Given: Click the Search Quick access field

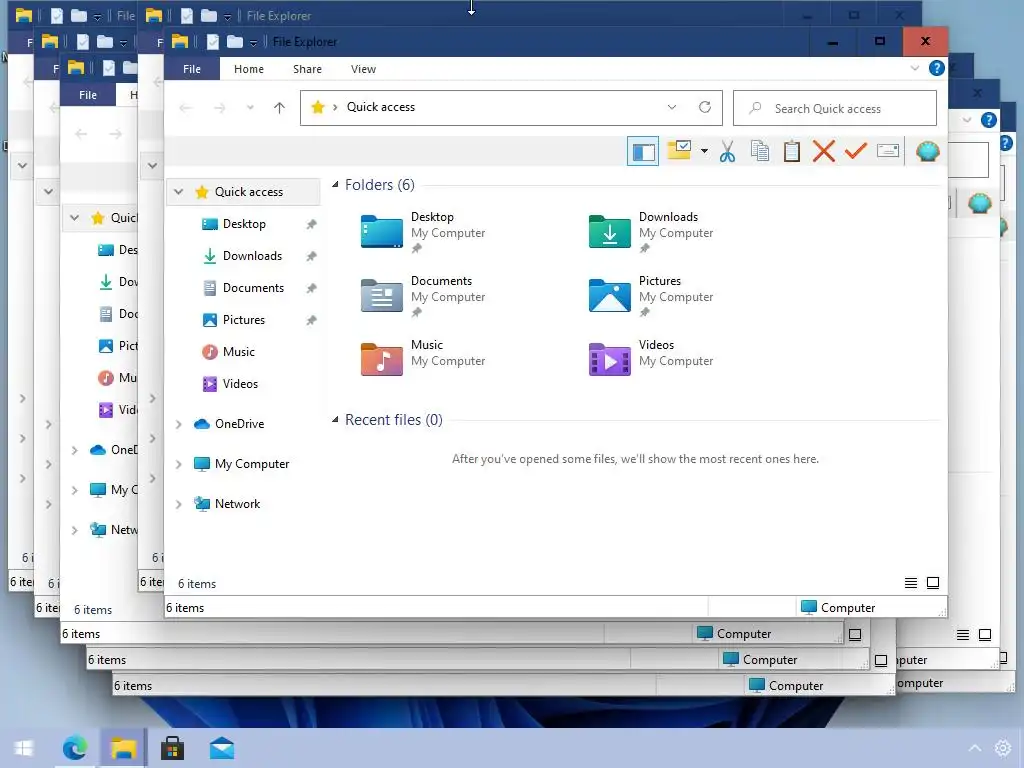Looking at the screenshot, I should point(835,108).
